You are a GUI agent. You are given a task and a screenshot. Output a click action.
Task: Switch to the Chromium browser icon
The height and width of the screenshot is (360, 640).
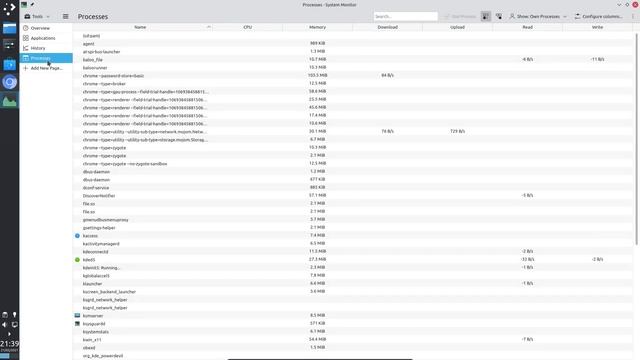tap(9, 82)
